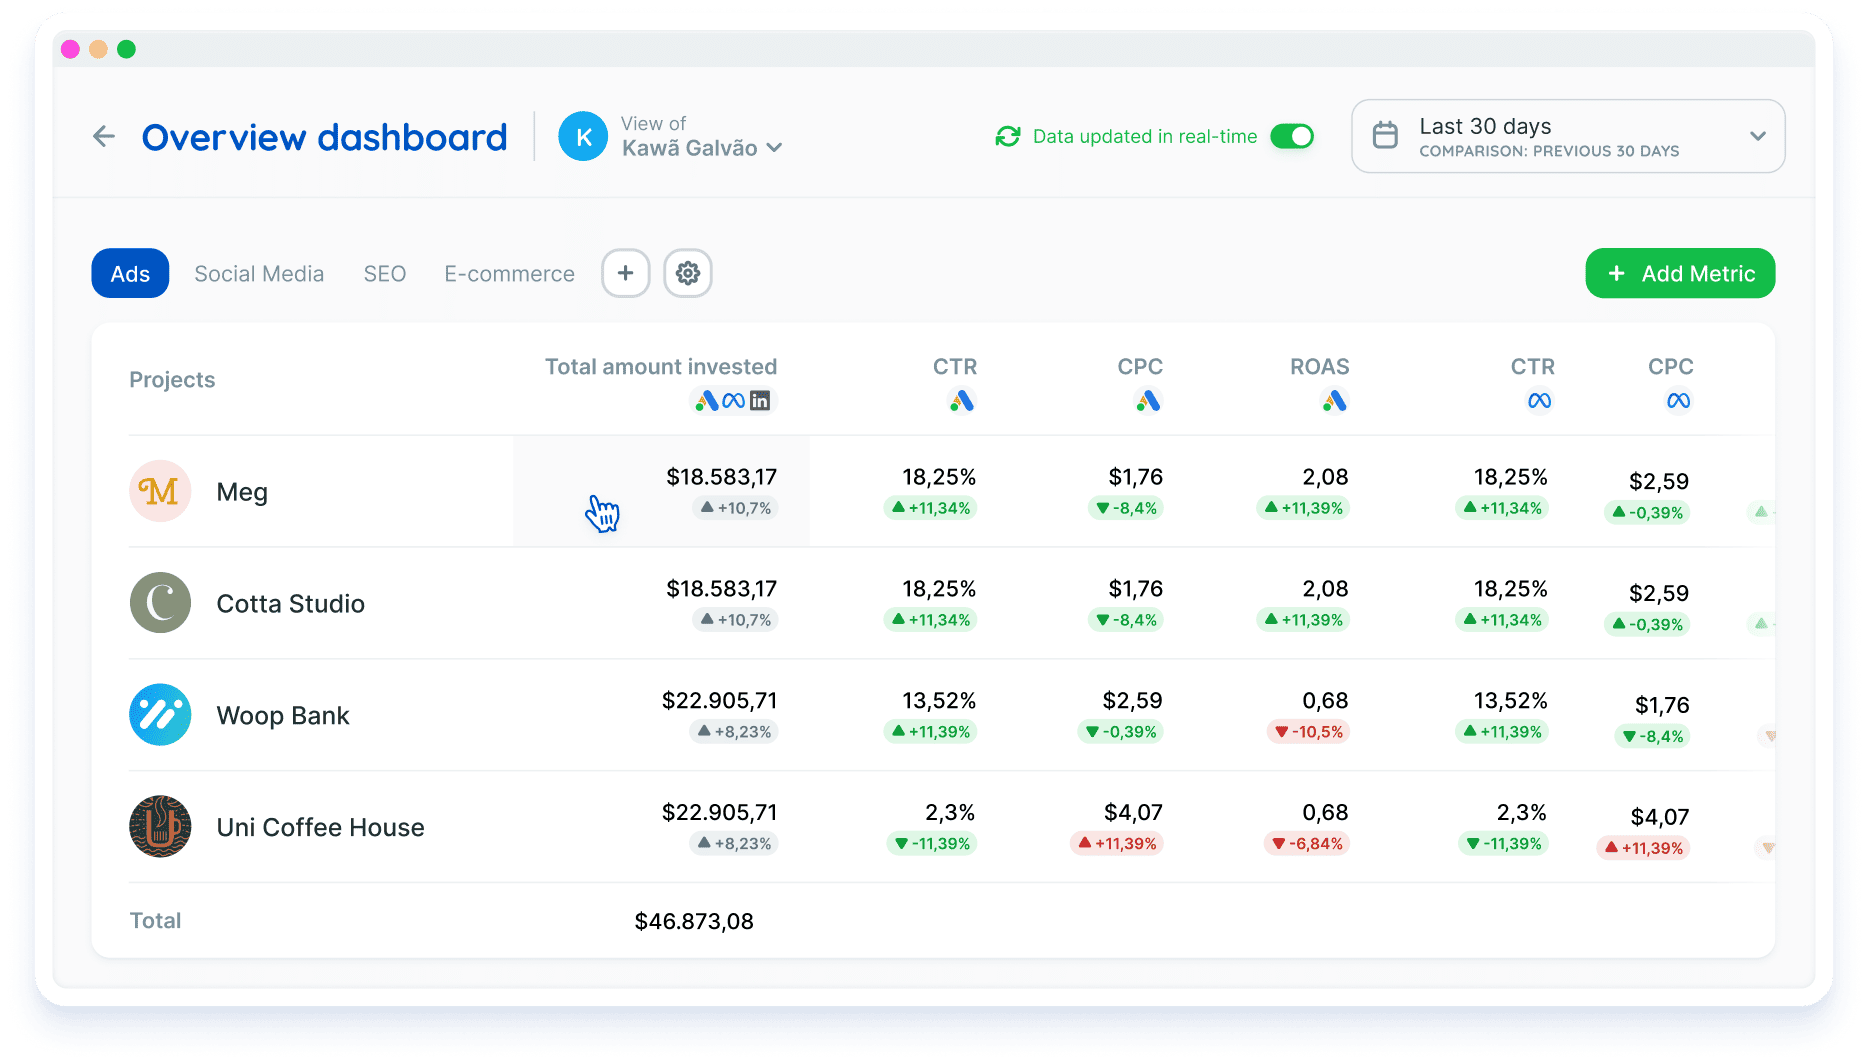Click Woop Bank's +8,23% change badge

coord(734,732)
